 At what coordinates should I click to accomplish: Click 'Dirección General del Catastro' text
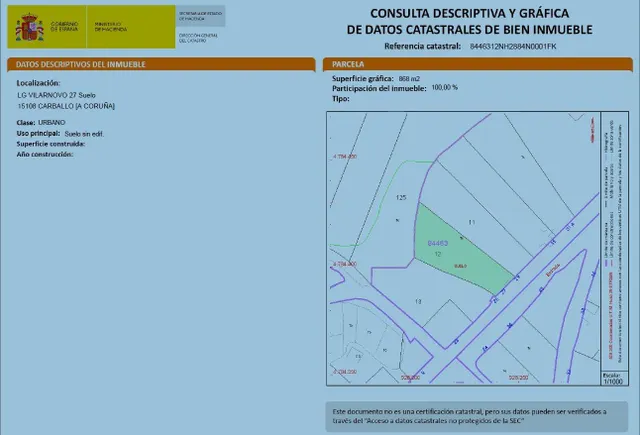(198, 38)
